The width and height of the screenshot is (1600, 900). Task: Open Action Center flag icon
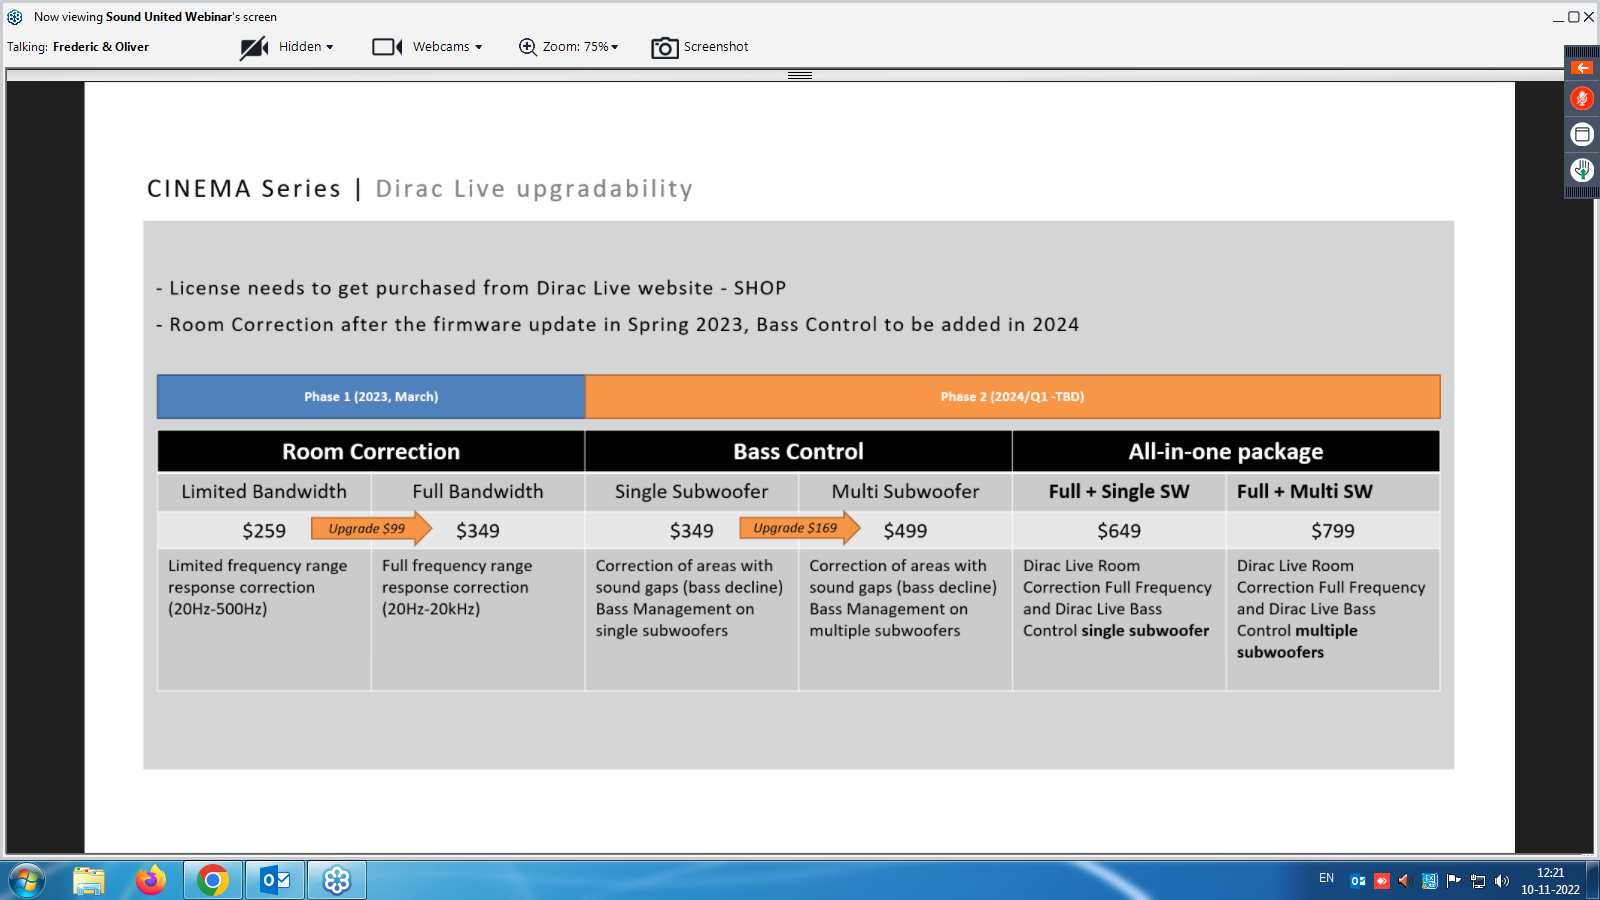(1453, 881)
